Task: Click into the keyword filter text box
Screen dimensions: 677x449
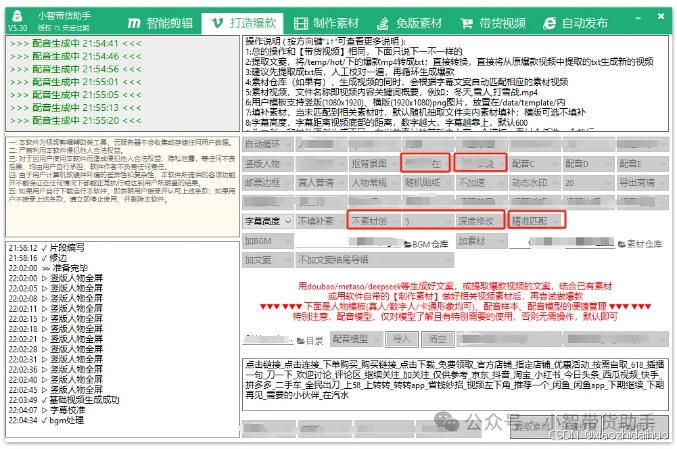Action: (456, 383)
